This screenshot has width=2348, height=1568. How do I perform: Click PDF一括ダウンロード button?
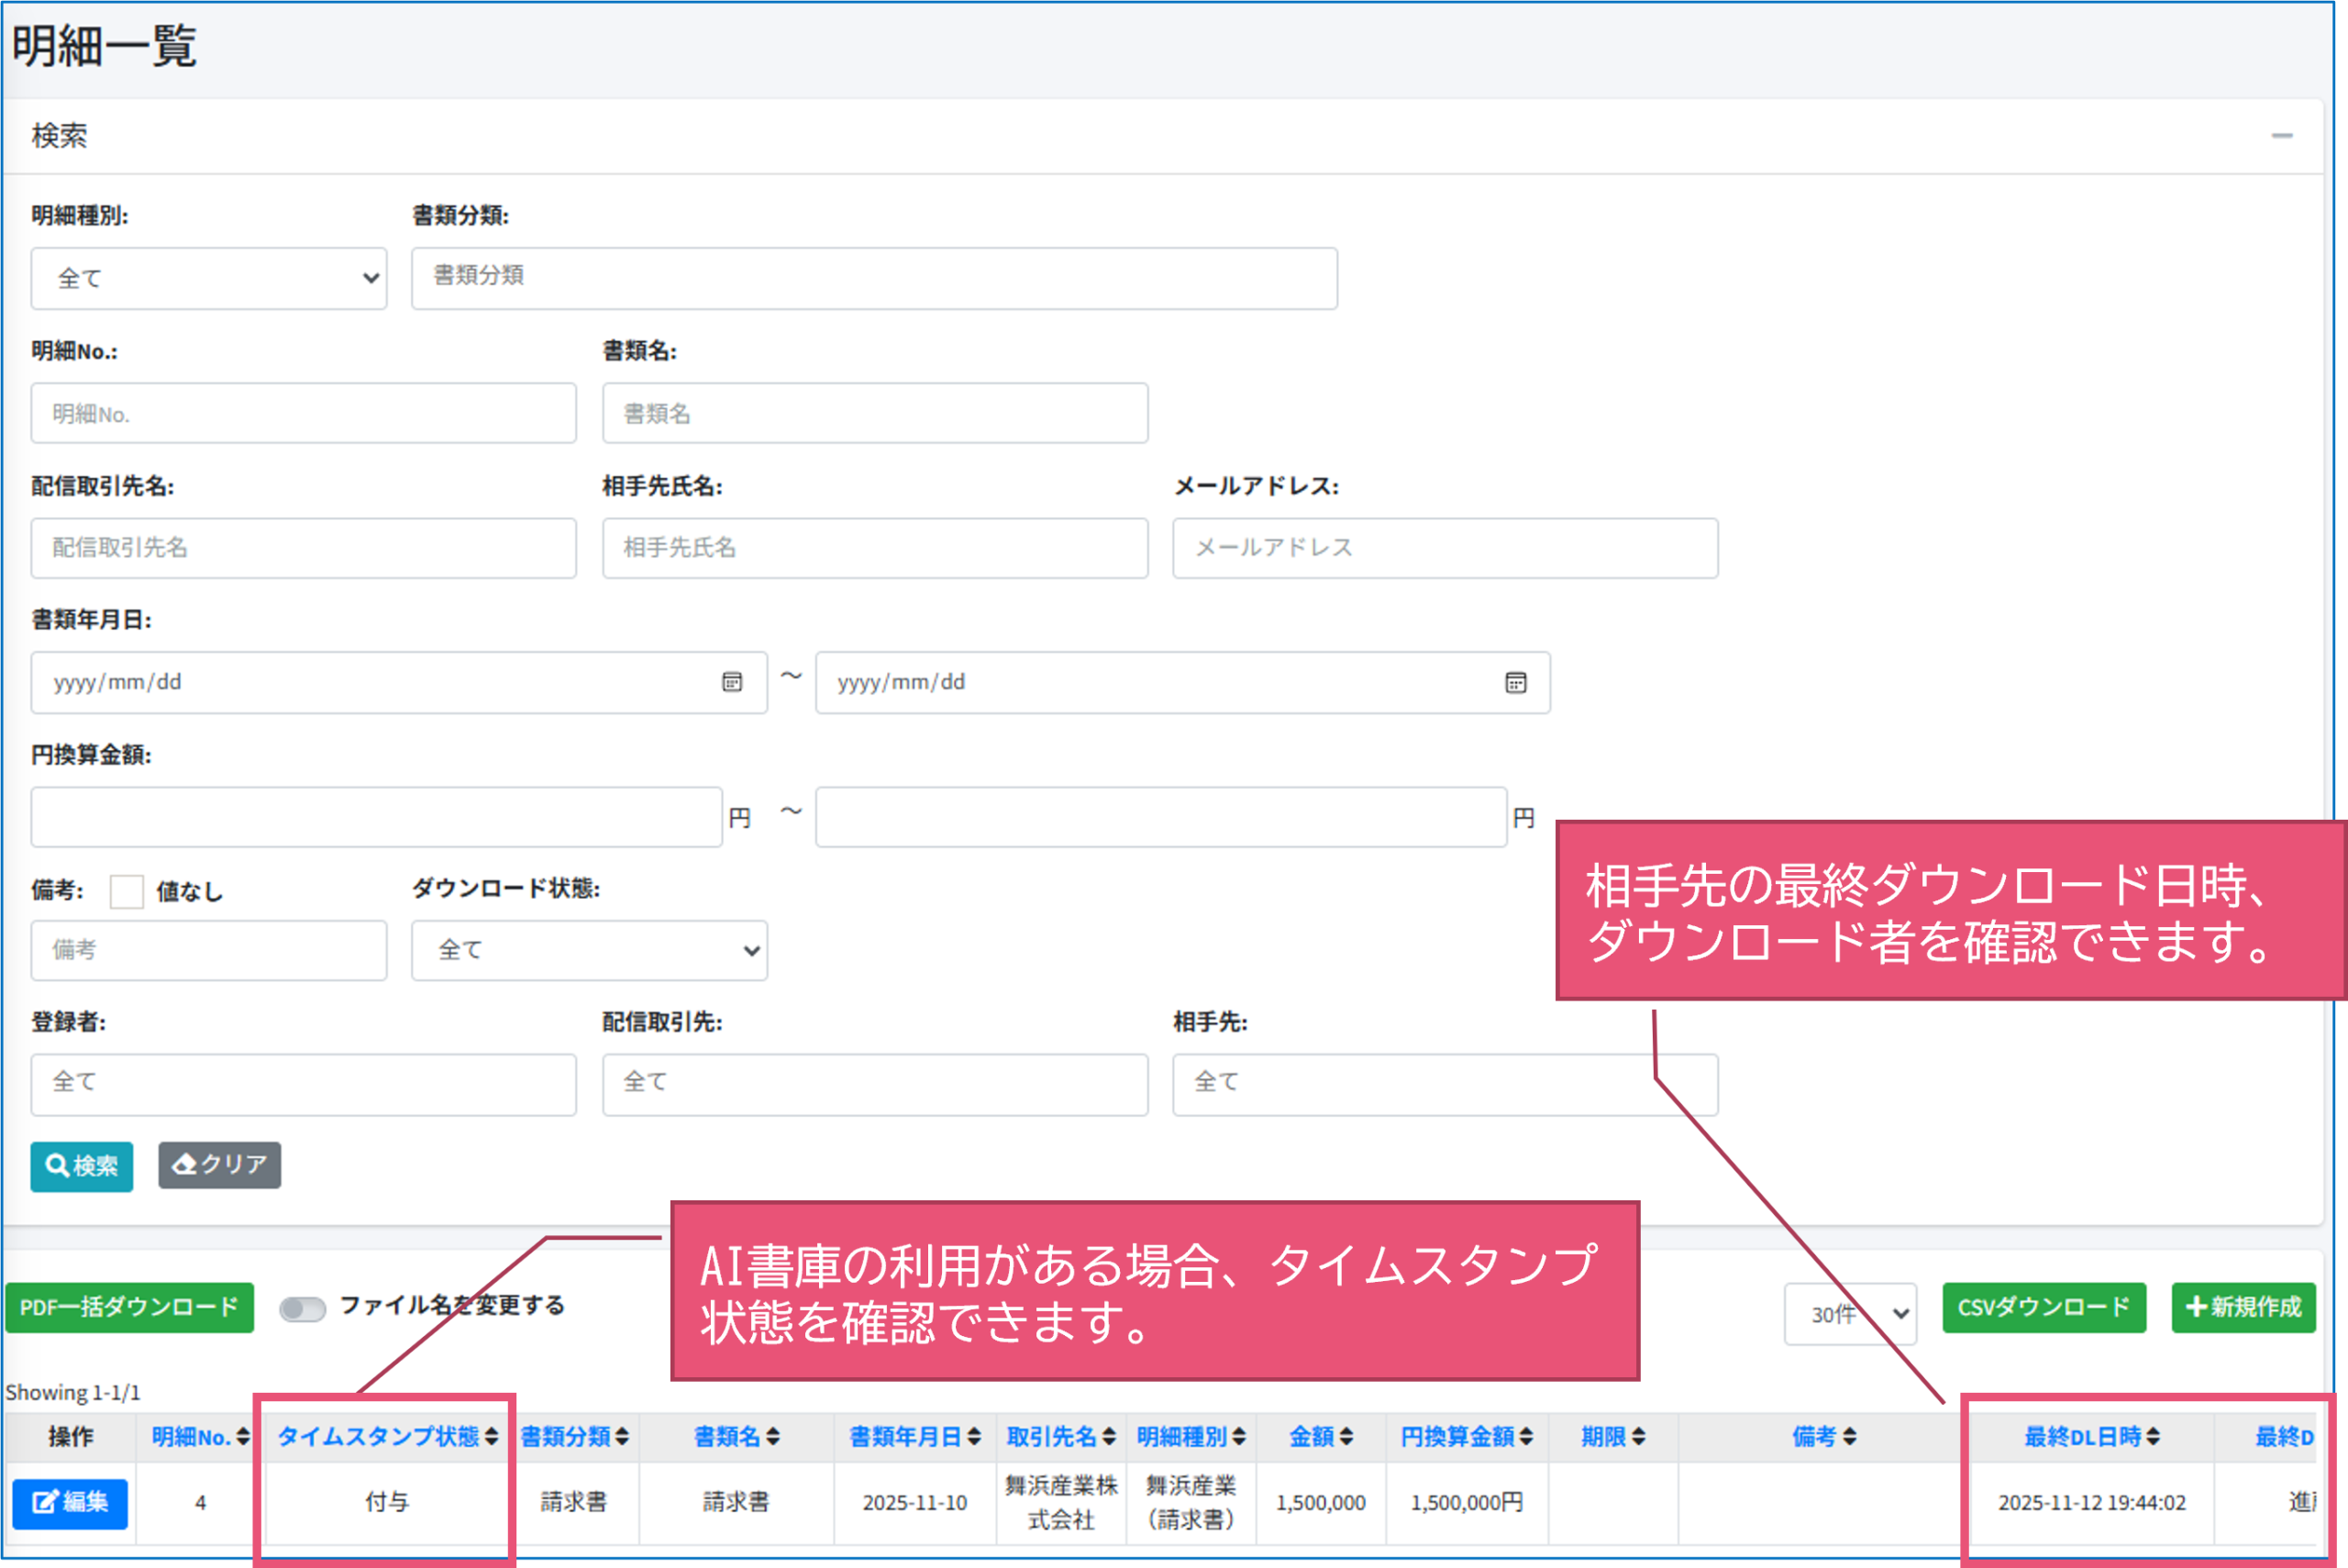click(x=129, y=1307)
